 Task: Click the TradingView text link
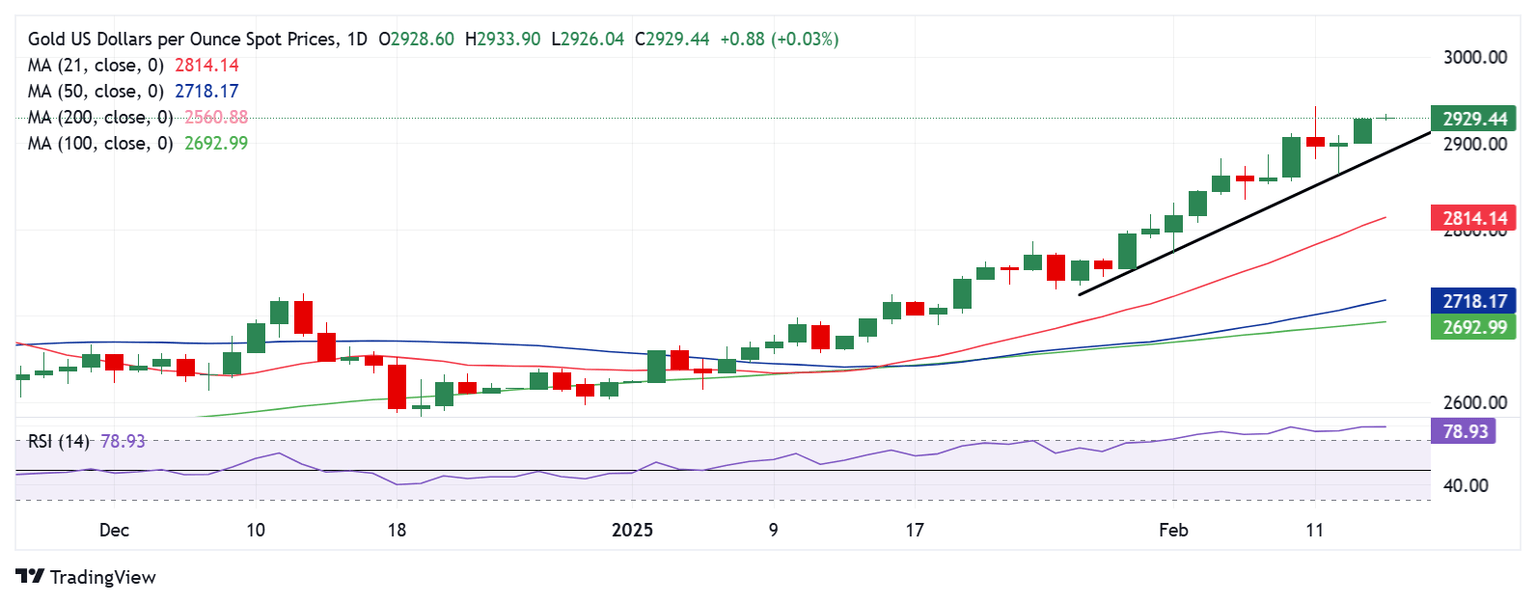coord(102,577)
